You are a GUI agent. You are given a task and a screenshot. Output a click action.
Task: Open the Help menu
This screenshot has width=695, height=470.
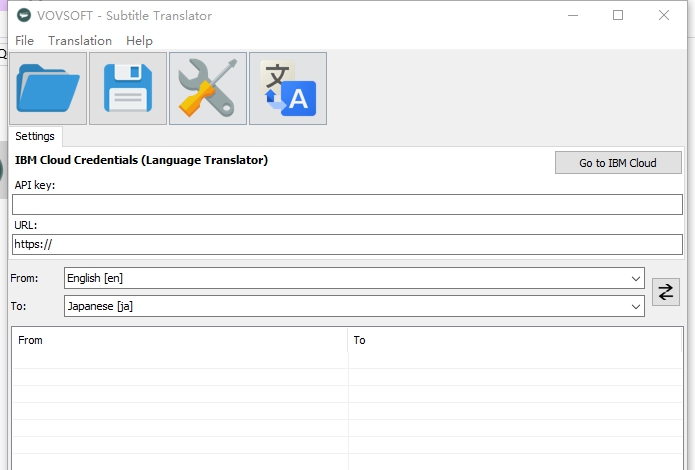coord(139,41)
